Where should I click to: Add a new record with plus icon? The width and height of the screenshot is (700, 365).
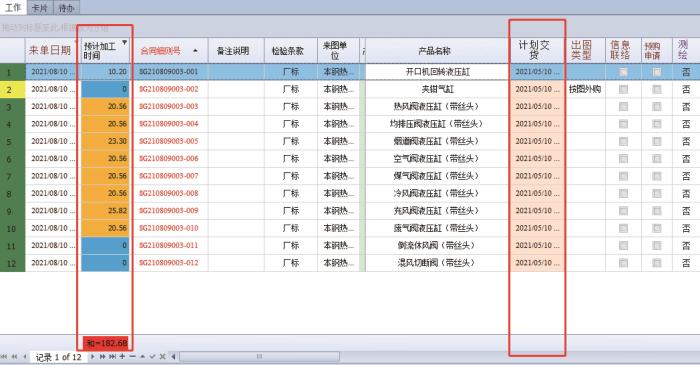(x=122, y=357)
